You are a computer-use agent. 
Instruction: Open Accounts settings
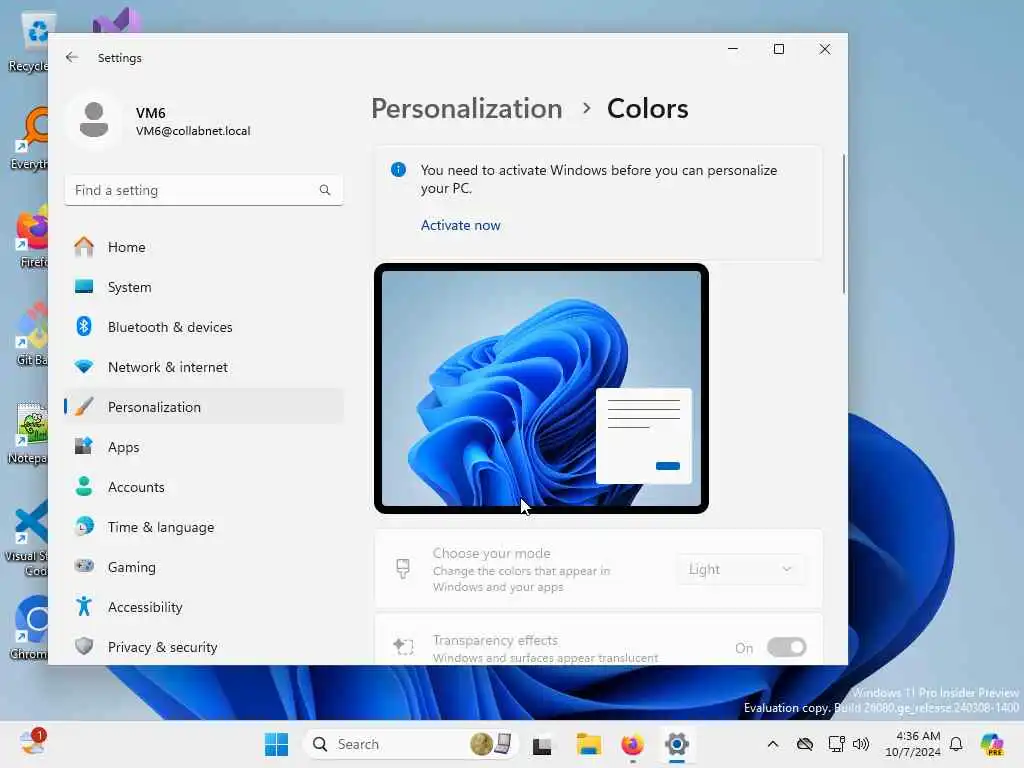pyautogui.click(x=204, y=487)
